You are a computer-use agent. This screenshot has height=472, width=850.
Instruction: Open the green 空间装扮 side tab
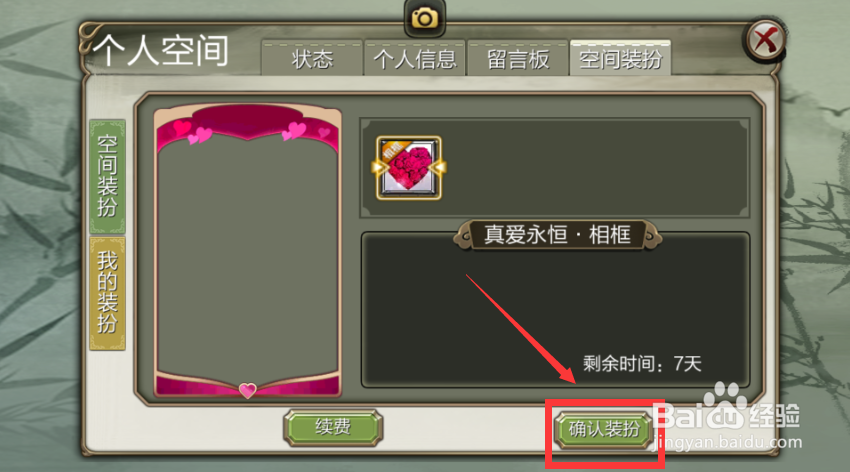107,177
